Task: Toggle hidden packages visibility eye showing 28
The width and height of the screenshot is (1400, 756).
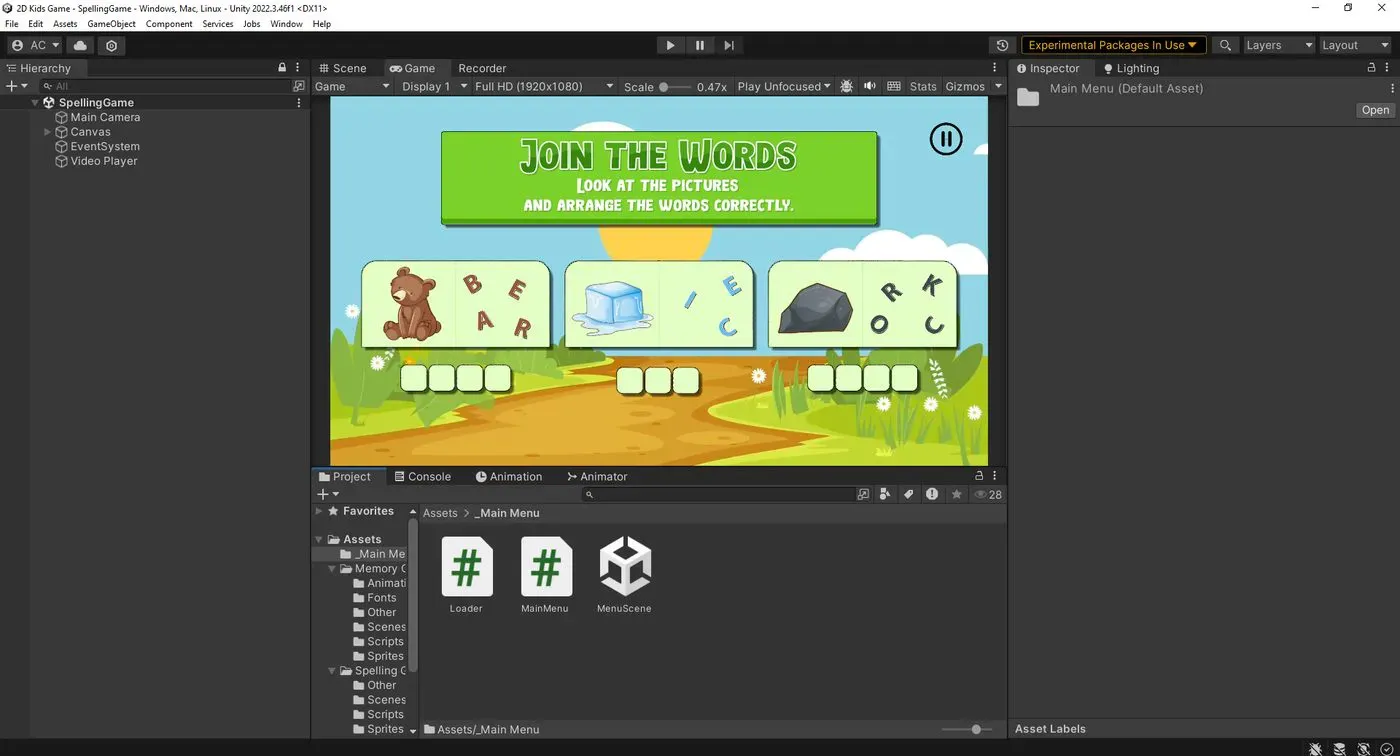Action: click(x=988, y=494)
